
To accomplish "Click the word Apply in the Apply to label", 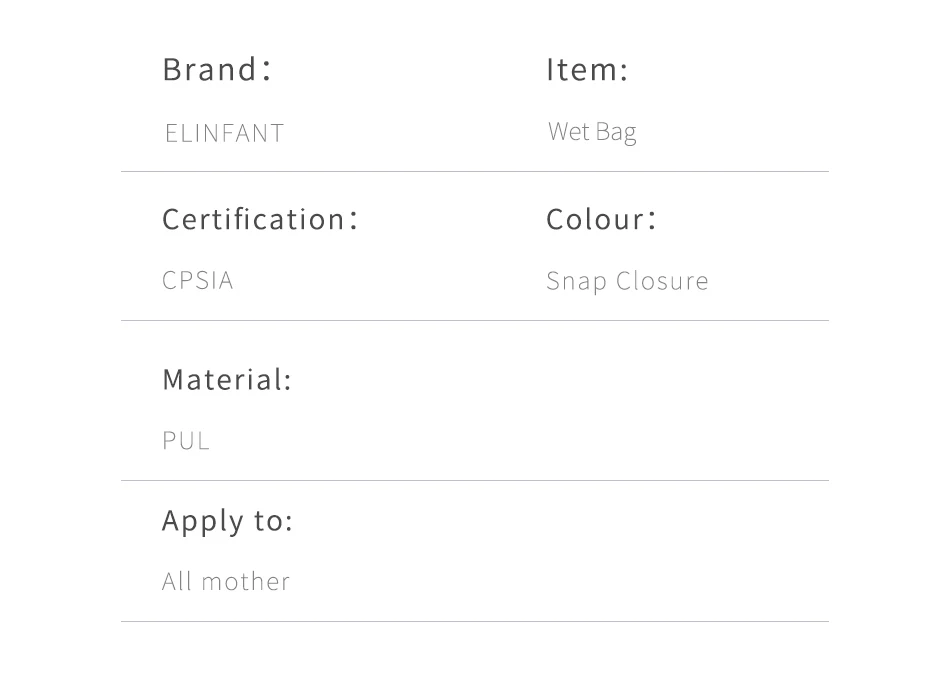I will [200, 521].
